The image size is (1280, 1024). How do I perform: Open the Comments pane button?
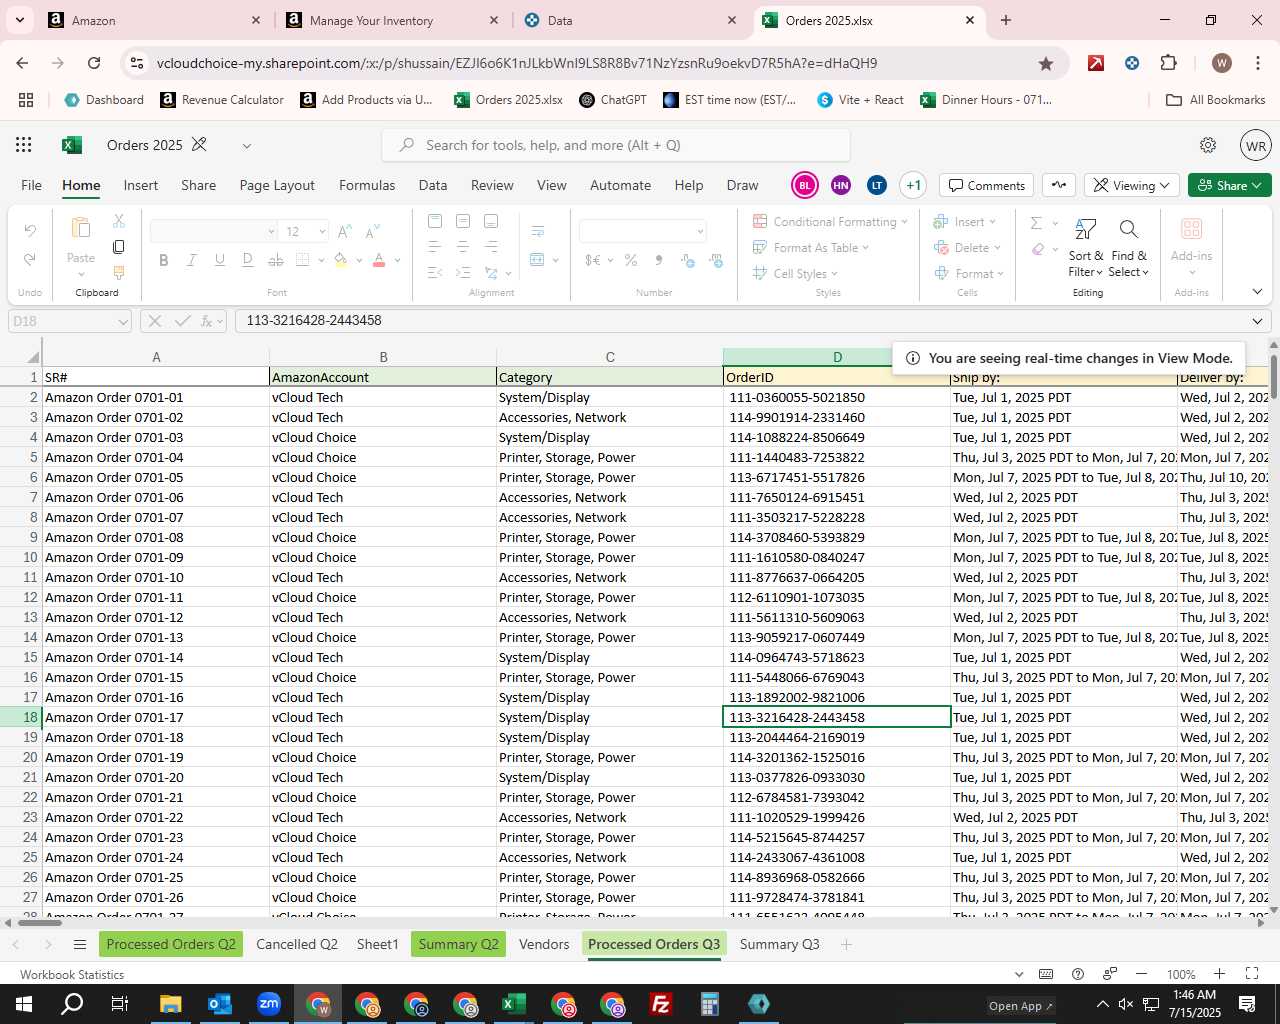tap(986, 185)
